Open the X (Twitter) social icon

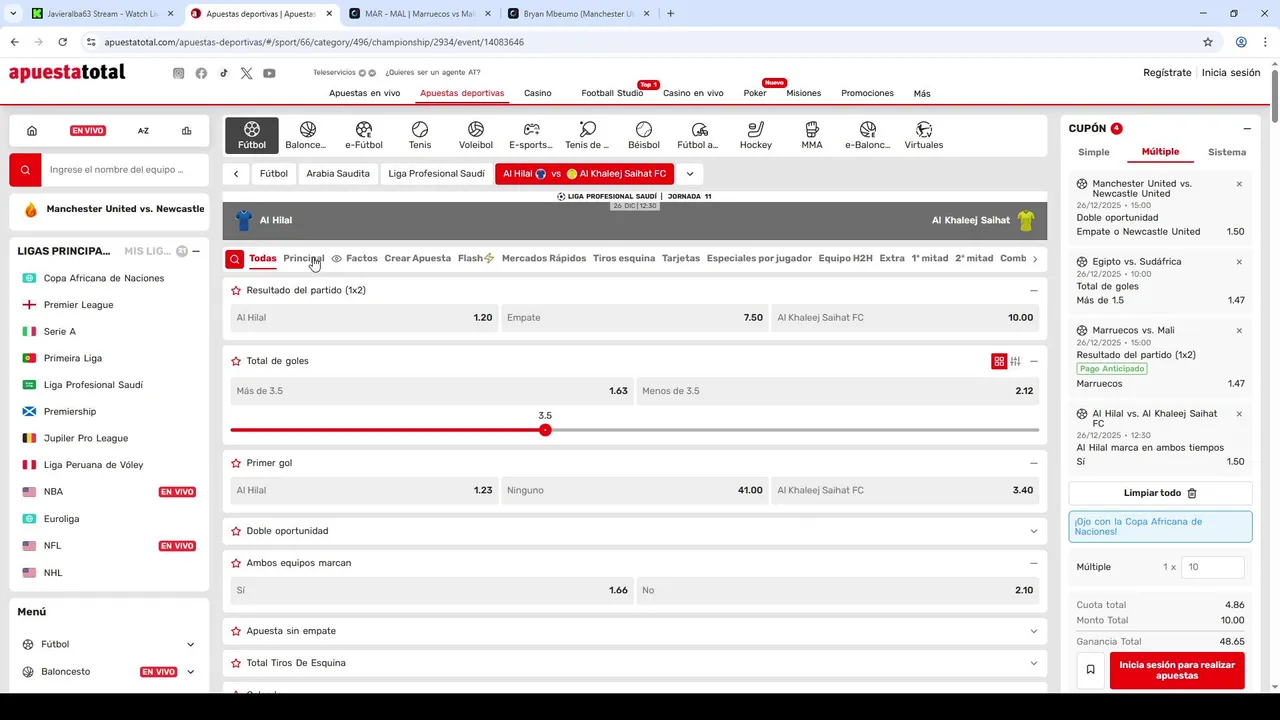click(x=247, y=73)
